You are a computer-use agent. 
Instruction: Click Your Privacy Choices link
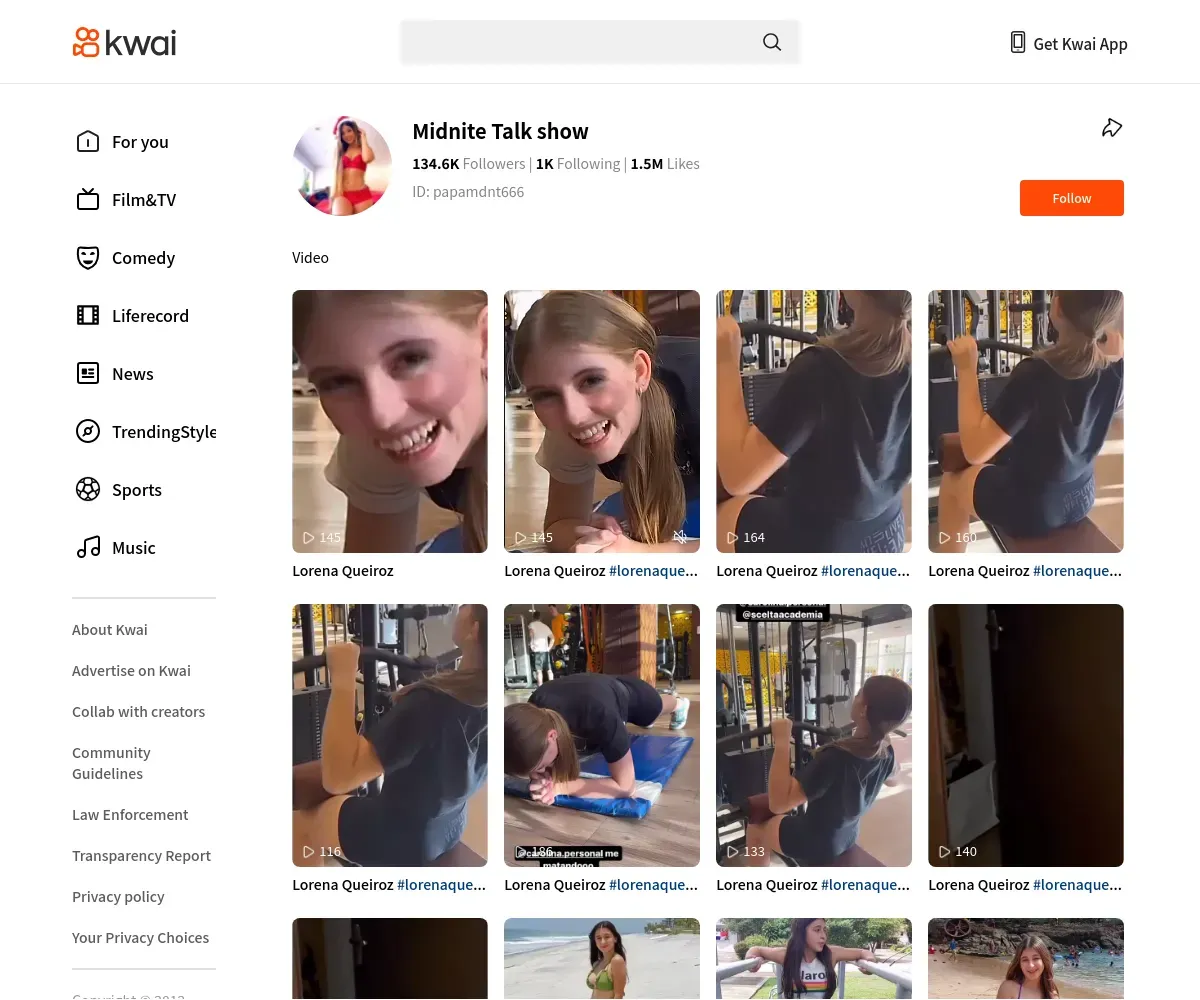(x=140, y=938)
